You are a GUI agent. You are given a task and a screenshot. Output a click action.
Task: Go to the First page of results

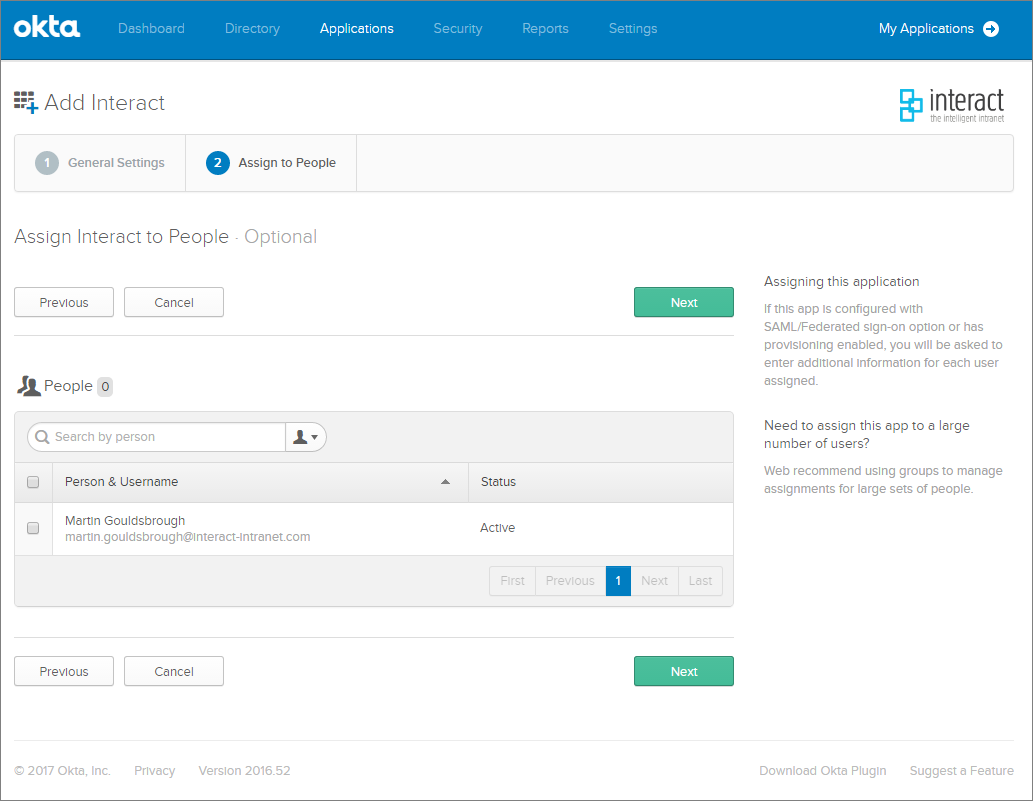pyautogui.click(x=513, y=581)
